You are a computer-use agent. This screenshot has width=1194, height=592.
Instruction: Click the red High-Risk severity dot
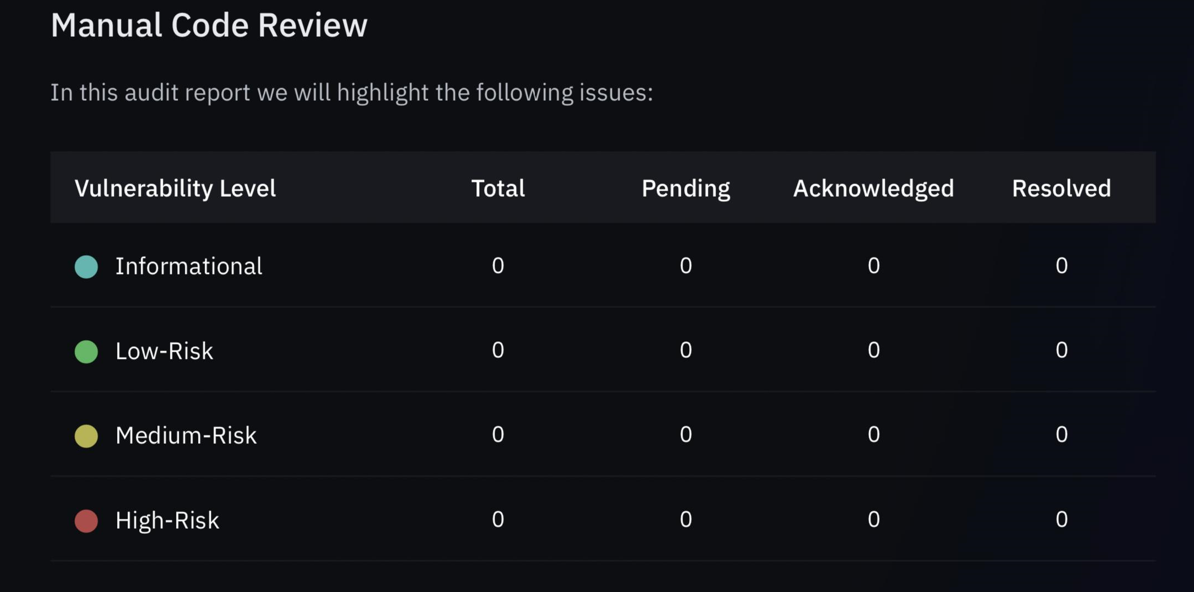86,520
